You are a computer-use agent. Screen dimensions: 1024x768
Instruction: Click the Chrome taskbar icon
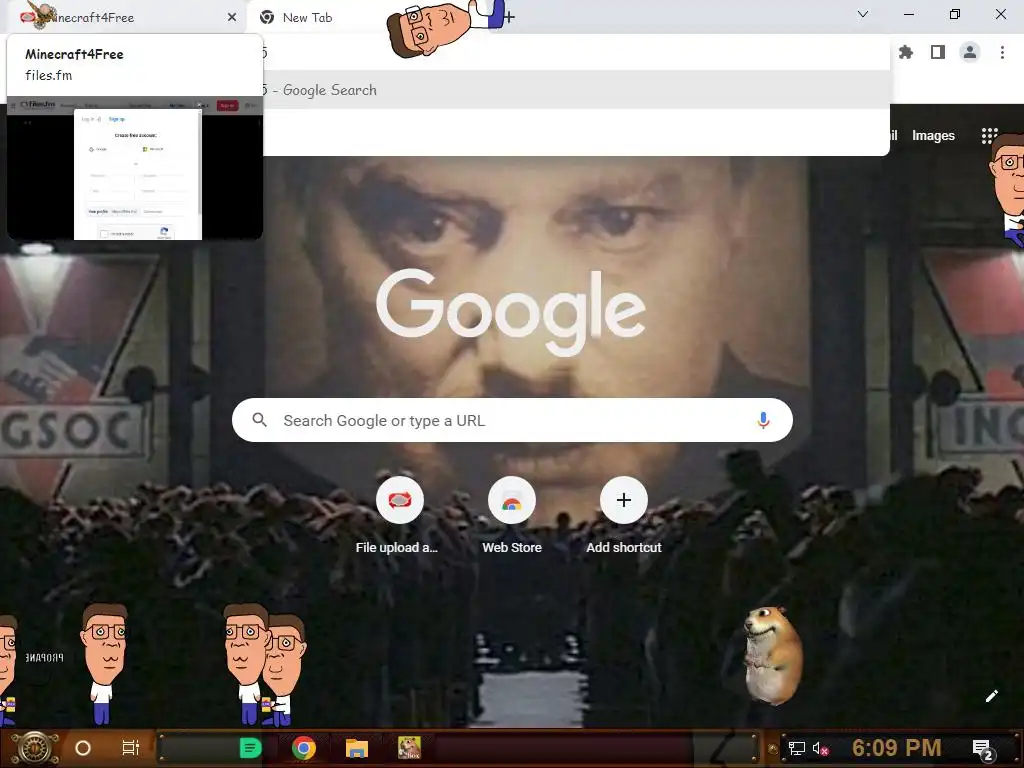pyautogui.click(x=304, y=748)
